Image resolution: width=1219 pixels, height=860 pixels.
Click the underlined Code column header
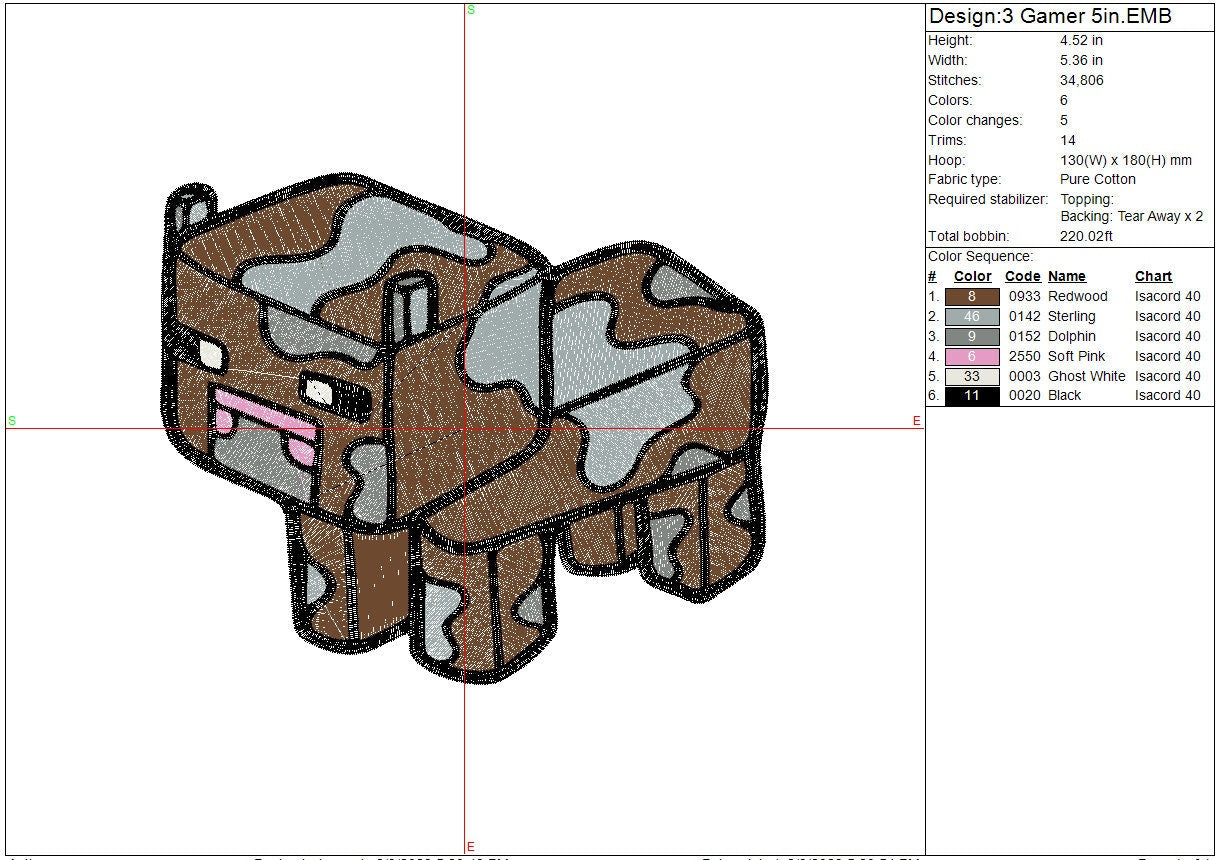(1022, 277)
